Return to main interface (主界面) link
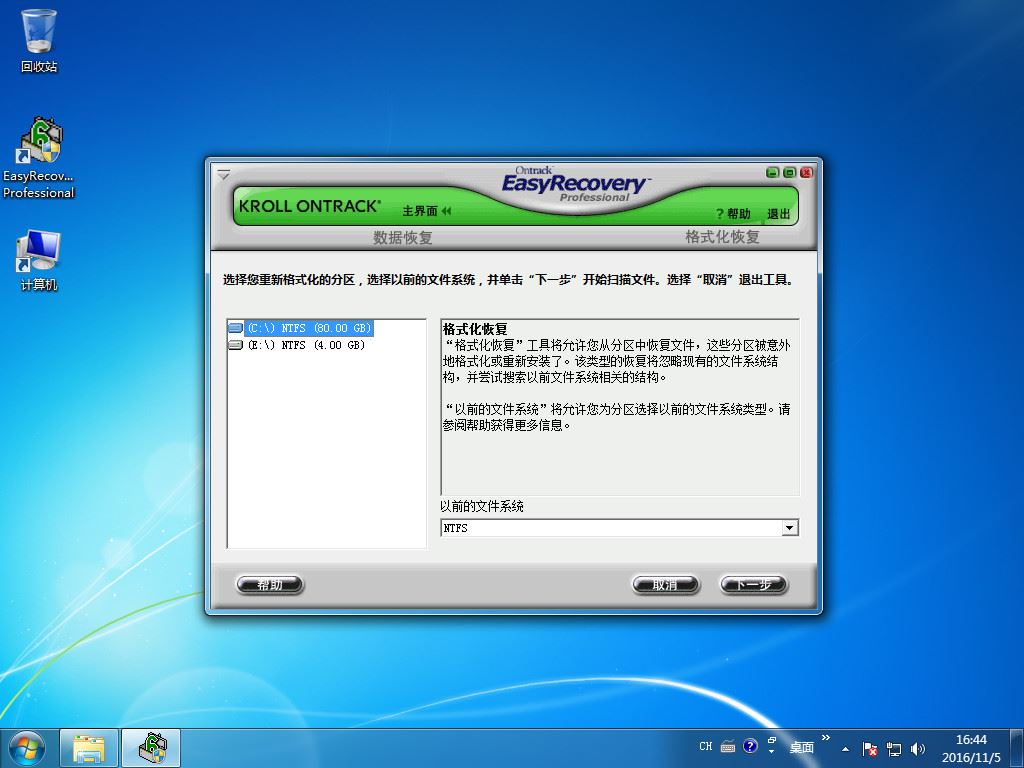 click(x=426, y=211)
